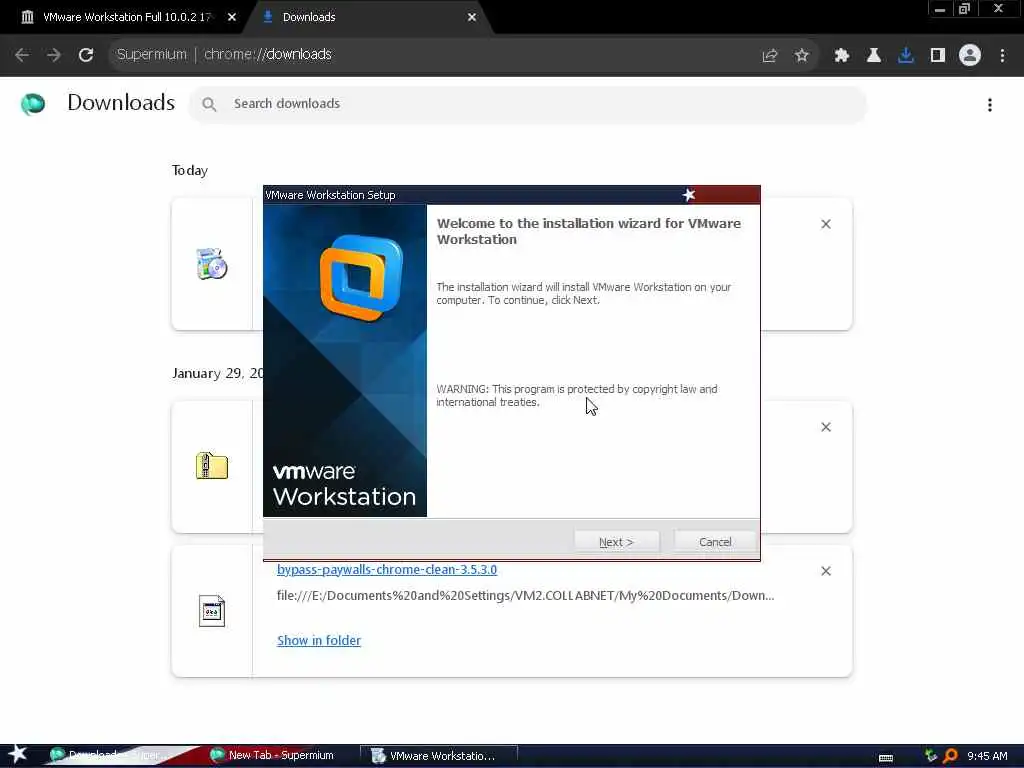Click the green network tray icon
Image resolution: width=1024 pixels, height=768 pixels.
931,756
